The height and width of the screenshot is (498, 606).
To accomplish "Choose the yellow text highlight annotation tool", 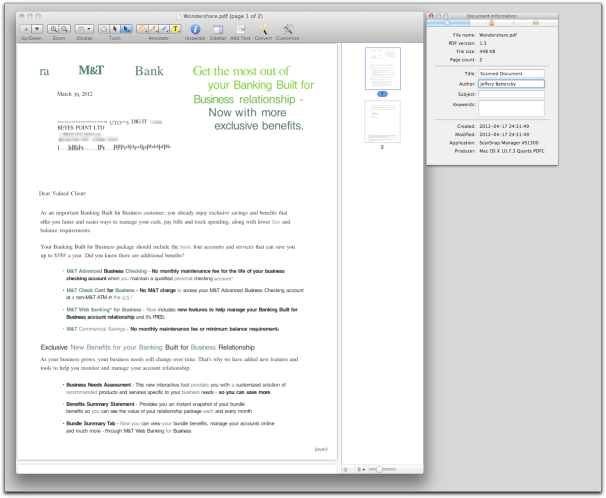I will click(x=175, y=29).
